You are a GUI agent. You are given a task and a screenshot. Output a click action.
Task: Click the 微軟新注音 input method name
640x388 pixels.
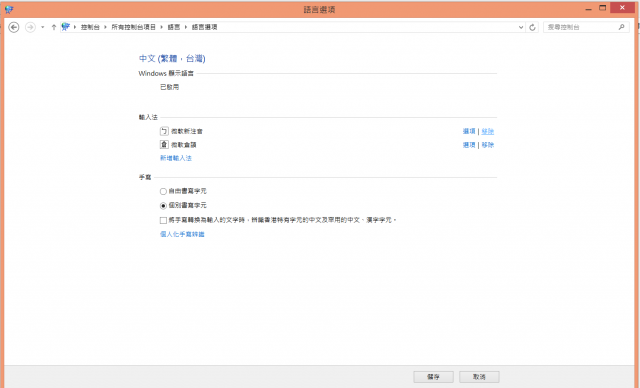coord(187,131)
